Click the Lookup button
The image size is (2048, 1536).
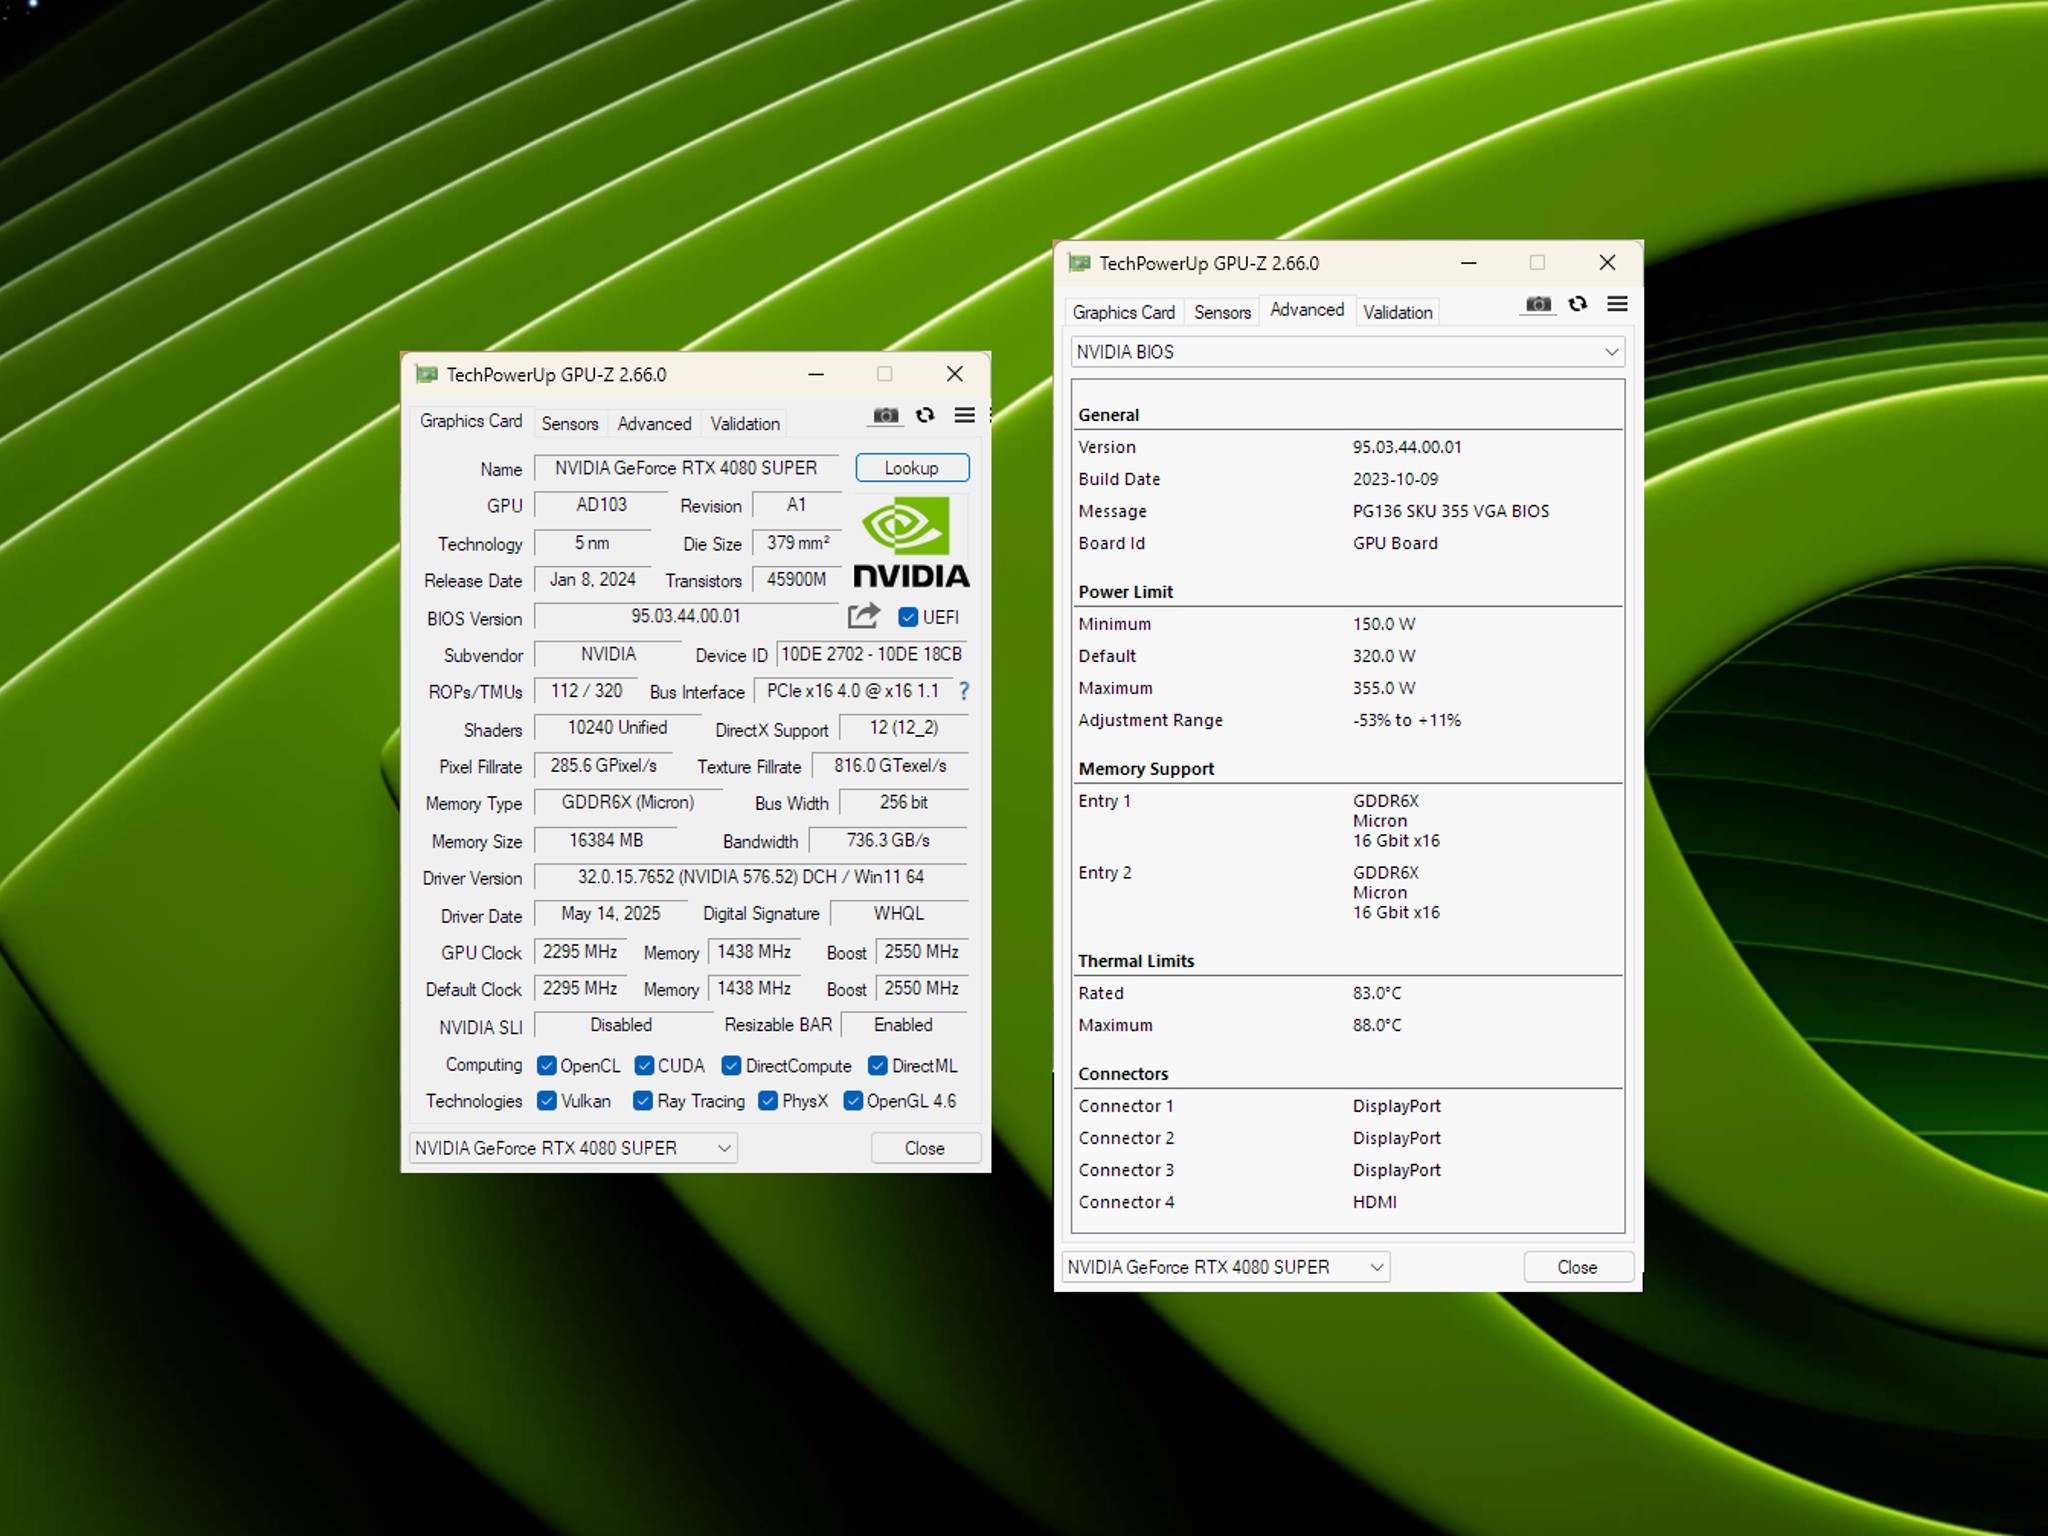coord(911,467)
